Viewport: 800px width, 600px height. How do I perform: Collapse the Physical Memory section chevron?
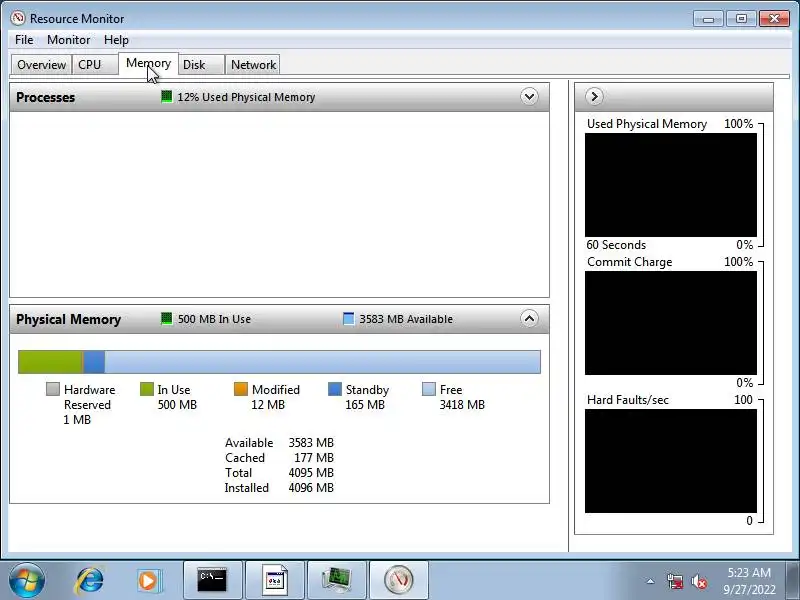pyautogui.click(x=529, y=318)
